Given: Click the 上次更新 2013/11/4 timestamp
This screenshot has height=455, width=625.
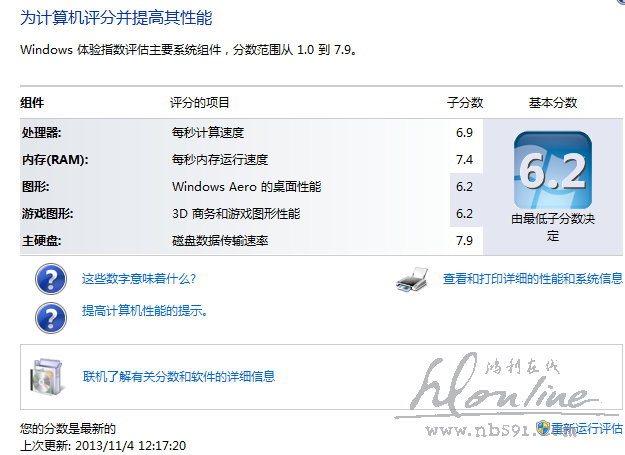Looking at the screenshot, I should point(103,445).
